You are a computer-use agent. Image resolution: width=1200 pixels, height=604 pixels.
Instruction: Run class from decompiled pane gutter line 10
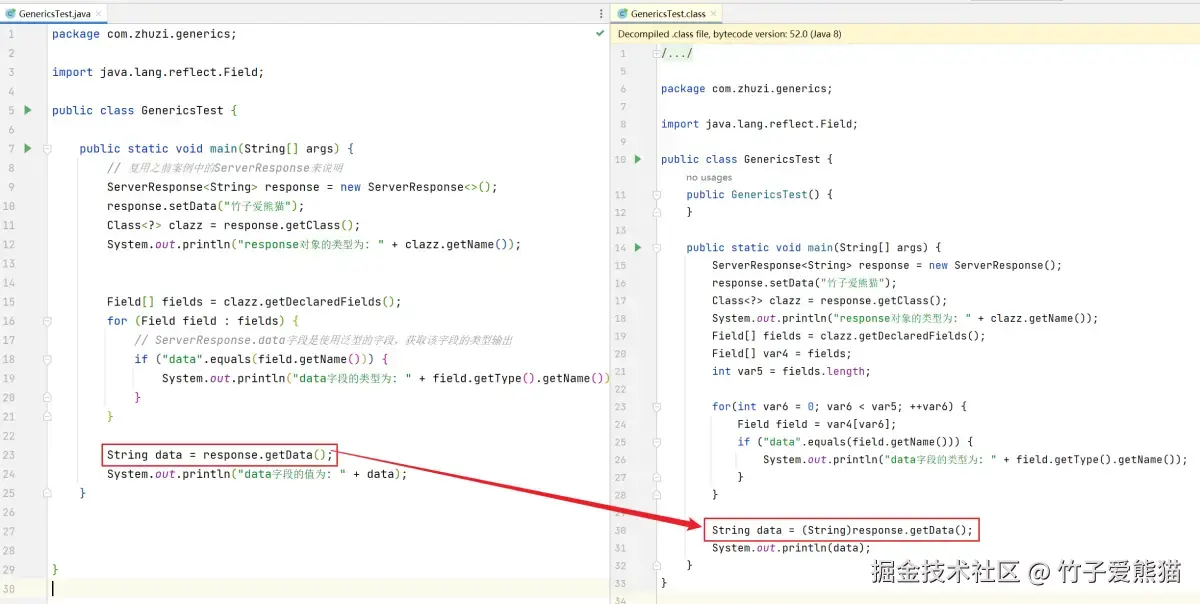coord(637,159)
